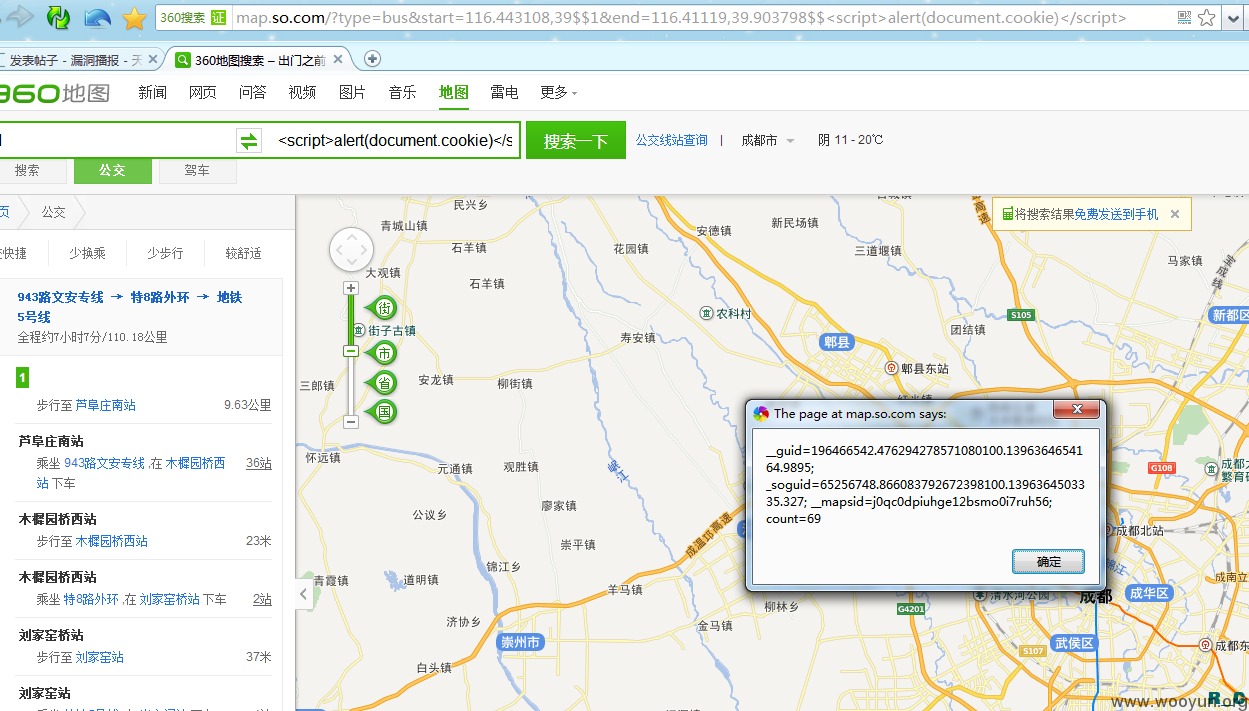Viewport: 1249px width, 711px height.
Task: Select the green 公交 tab
Action: click(x=112, y=171)
